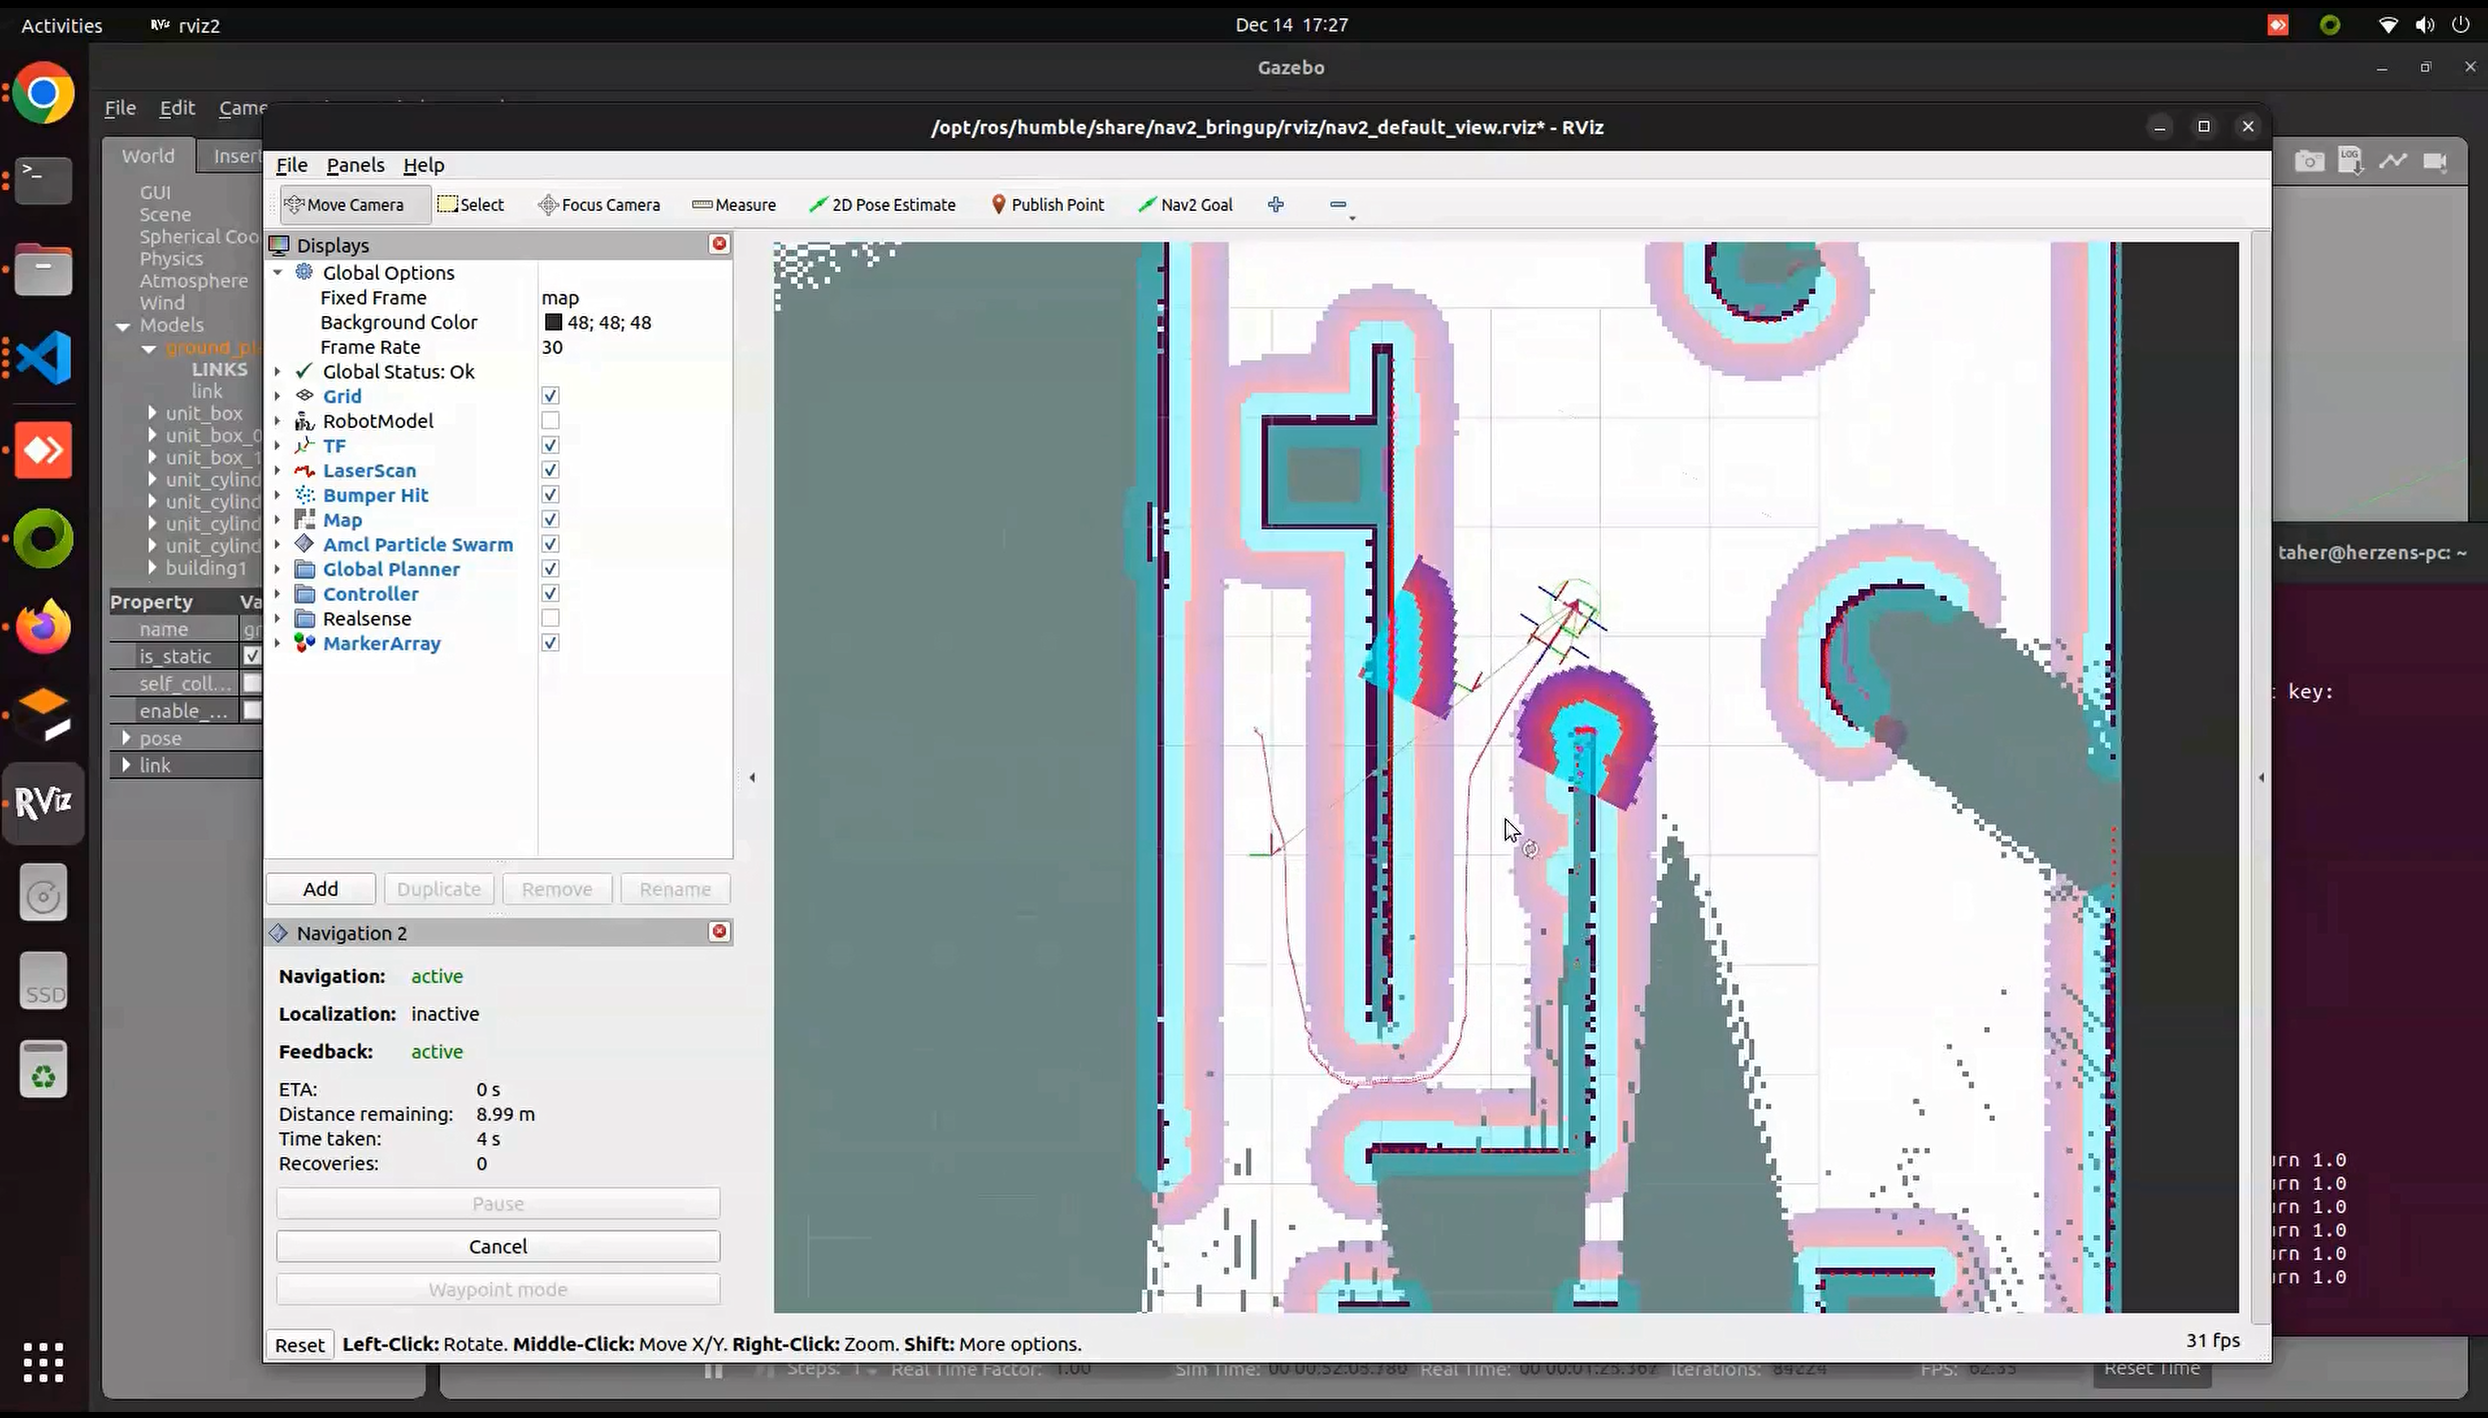This screenshot has width=2488, height=1418.
Task: Open Visual Studio Code from dock
Action: coord(43,358)
